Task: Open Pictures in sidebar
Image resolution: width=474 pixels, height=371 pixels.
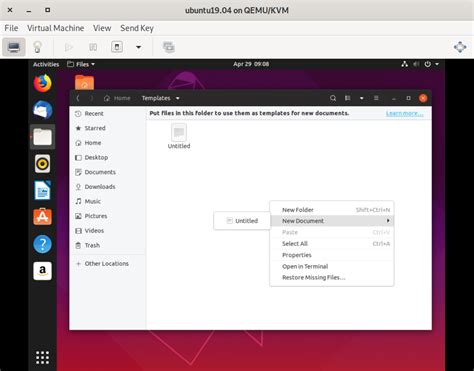Action: pyautogui.click(x=109, y=216)
